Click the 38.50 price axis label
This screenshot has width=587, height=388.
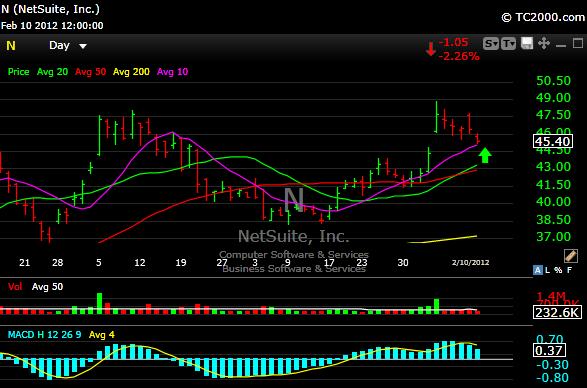(x=553, y=219)
